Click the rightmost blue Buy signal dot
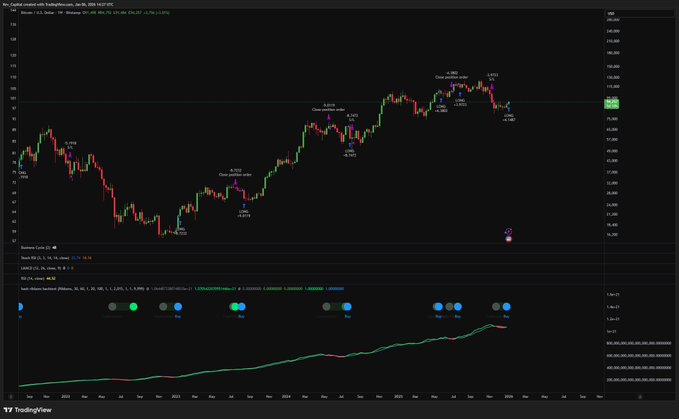 [x=507, y=306]
